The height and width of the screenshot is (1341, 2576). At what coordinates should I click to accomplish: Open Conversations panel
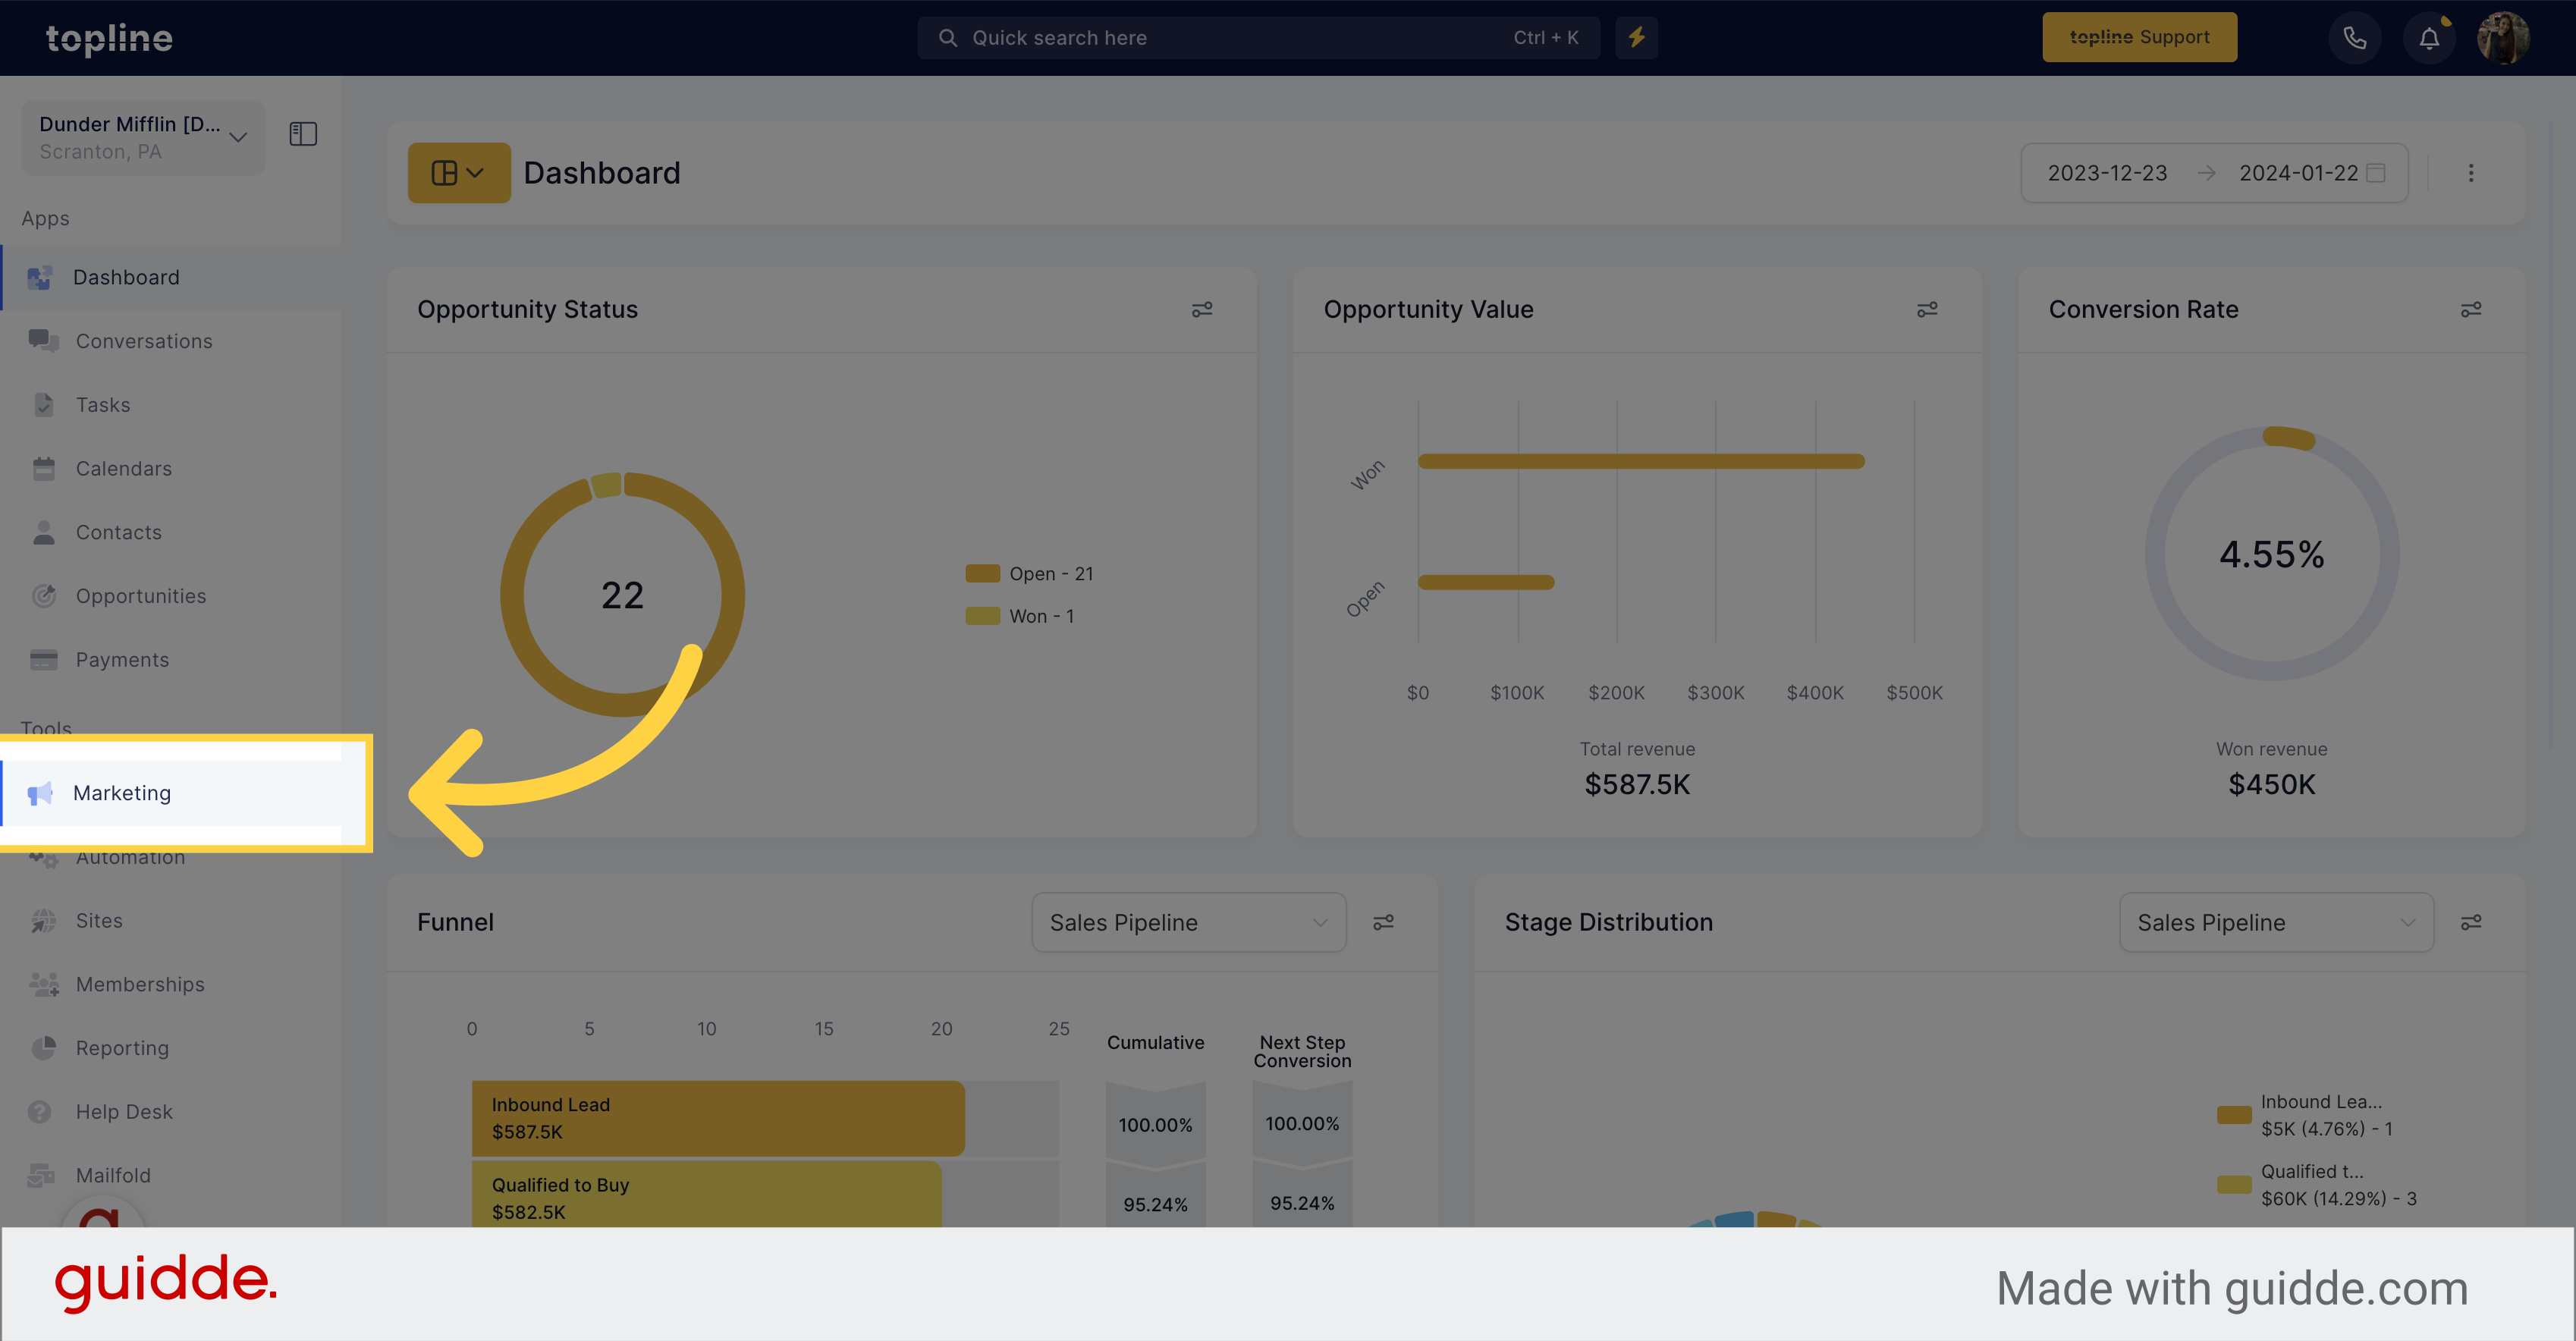click(x=145, y=341)
